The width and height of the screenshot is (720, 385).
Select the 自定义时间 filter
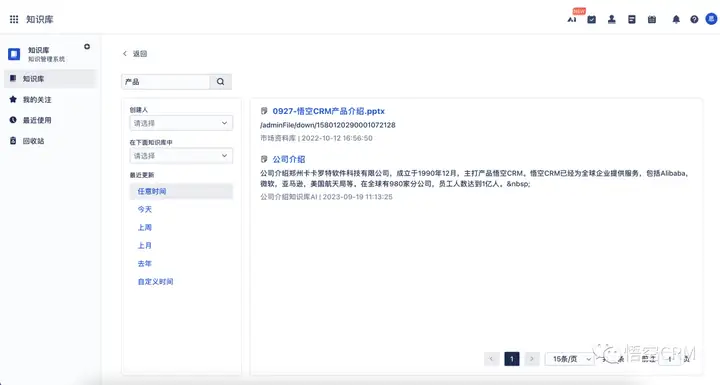click(x=155, y=282)
